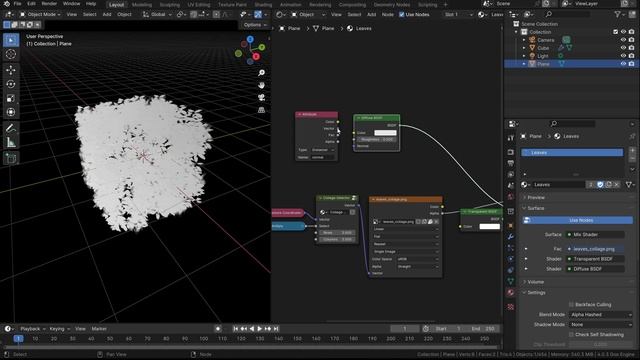Activate the Transform tool

point(11,112)
